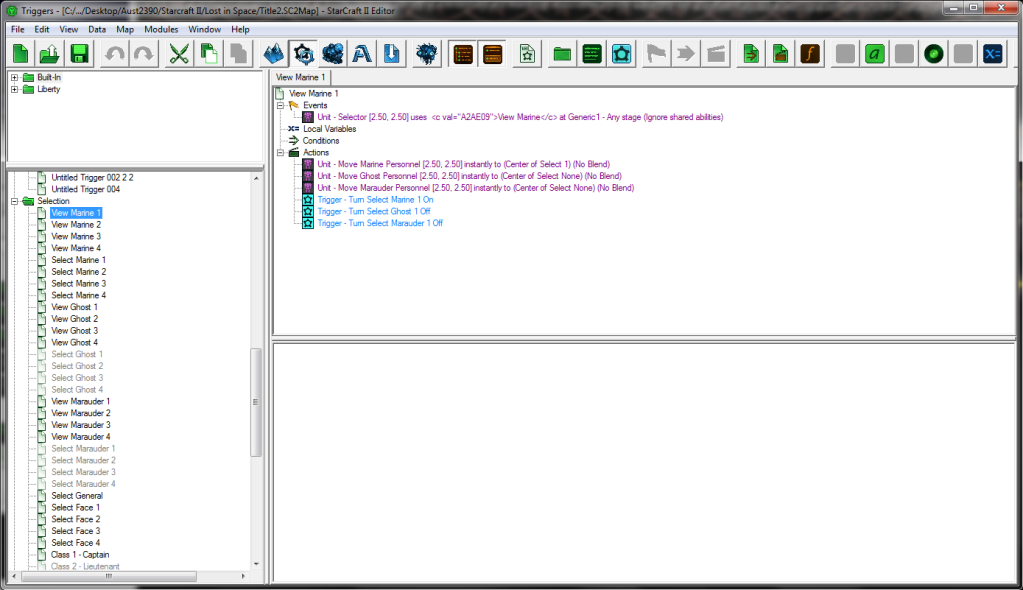The image size is (1023, 590).
Task: Open the Help menu
Action: [240, 29]
